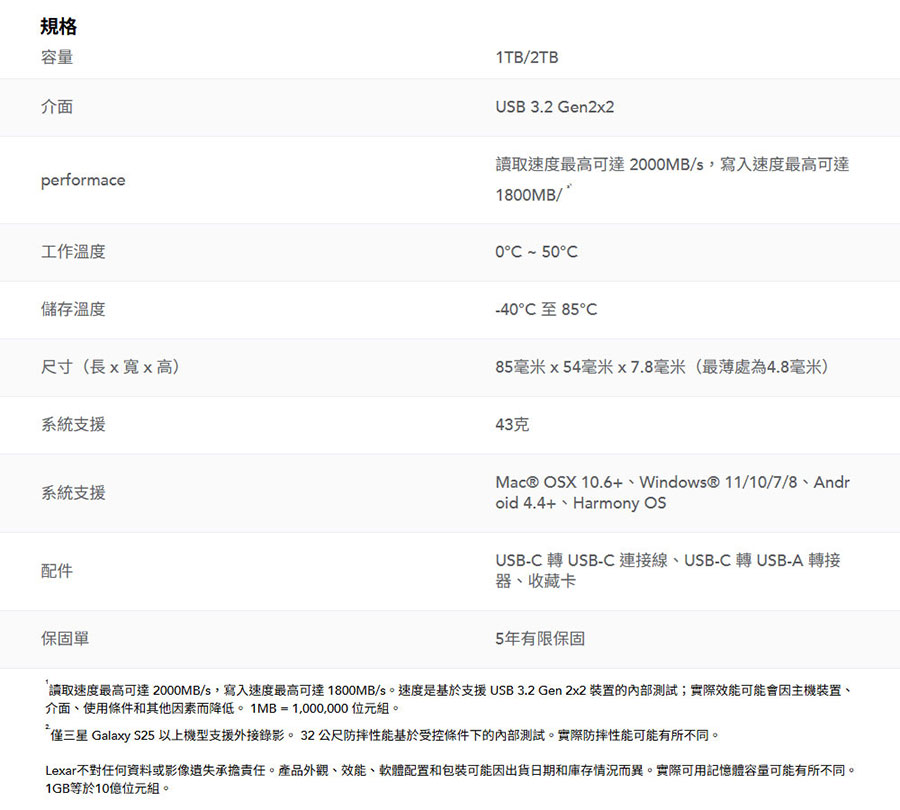Viewport: 900px width, 810px height.
Task: Click the 85毫米 x 54毫米 x 7.8毫米 value
Action: [x=663, y=367]
